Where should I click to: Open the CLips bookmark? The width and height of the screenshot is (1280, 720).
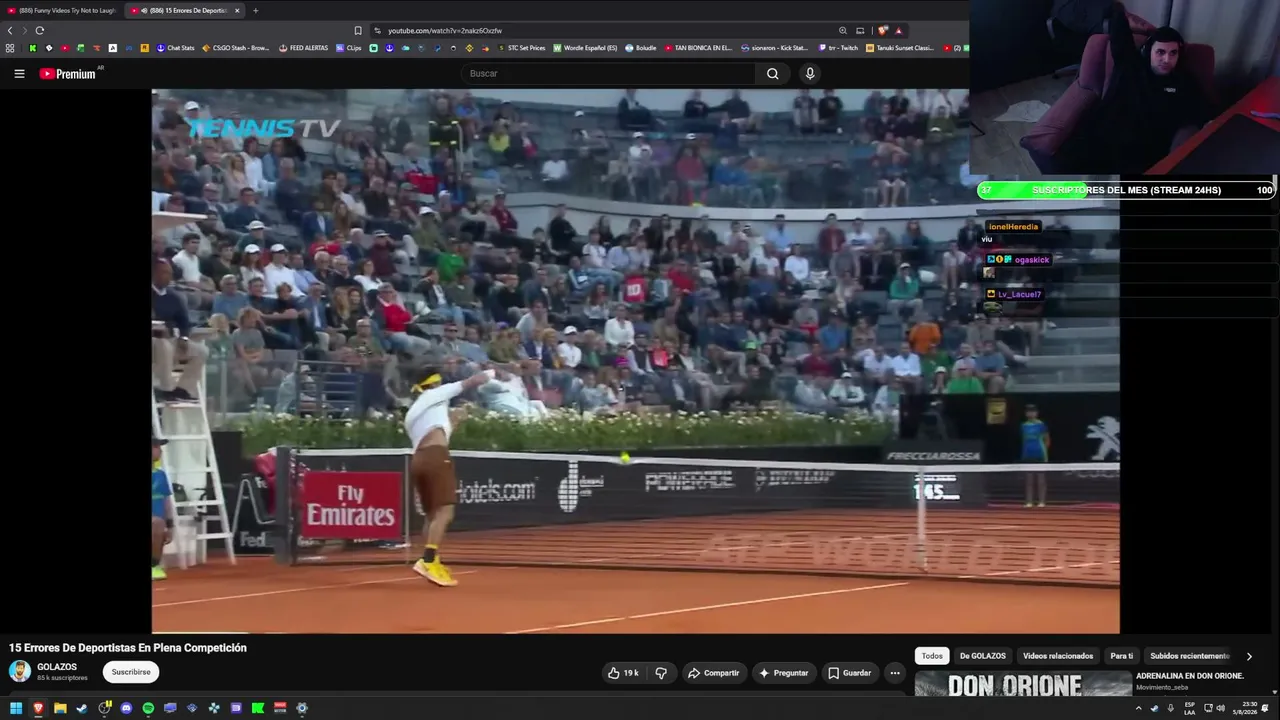click(x=349, y=48)
